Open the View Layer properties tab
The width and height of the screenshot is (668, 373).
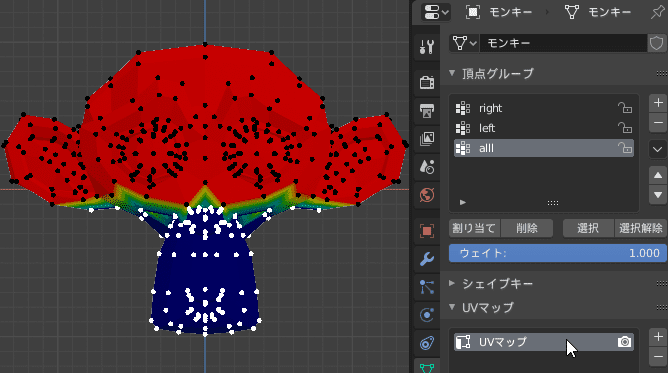(x=426, y=138)
